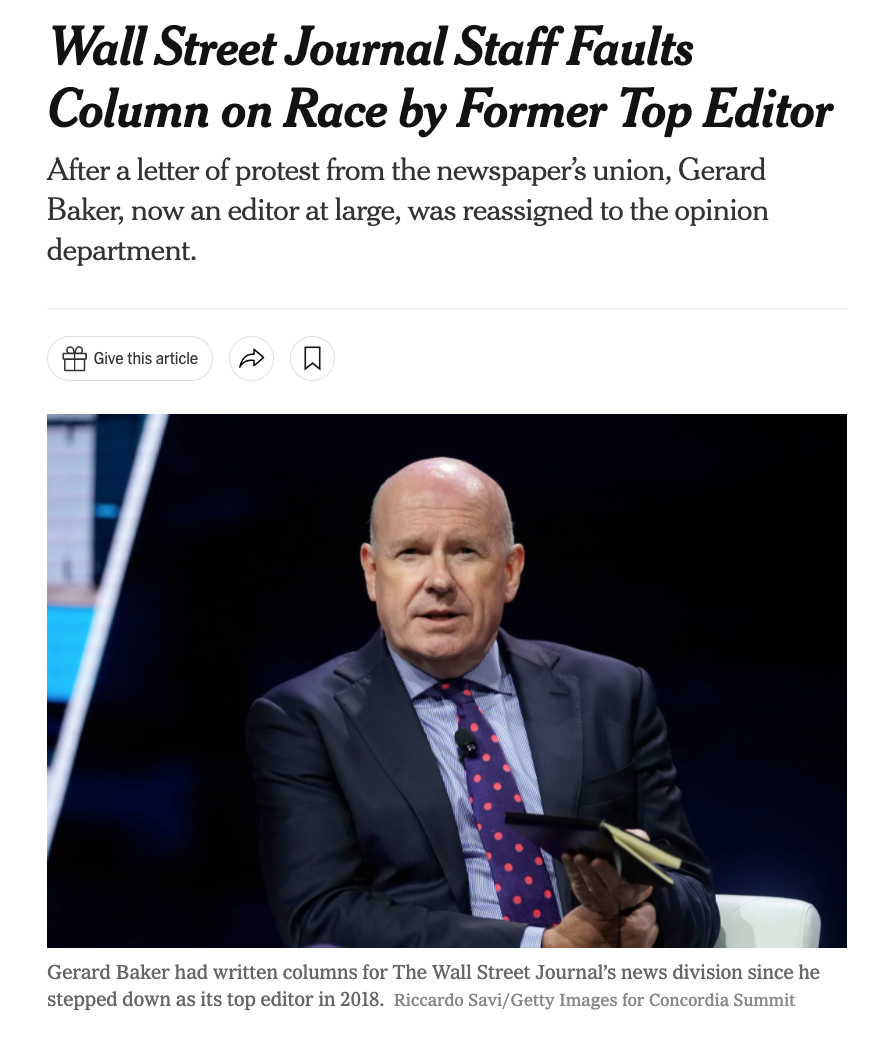This screenshot has width=886, height=1042.
Task: Click the horizontal divider below the summary
Action: [x=446, y=309]
